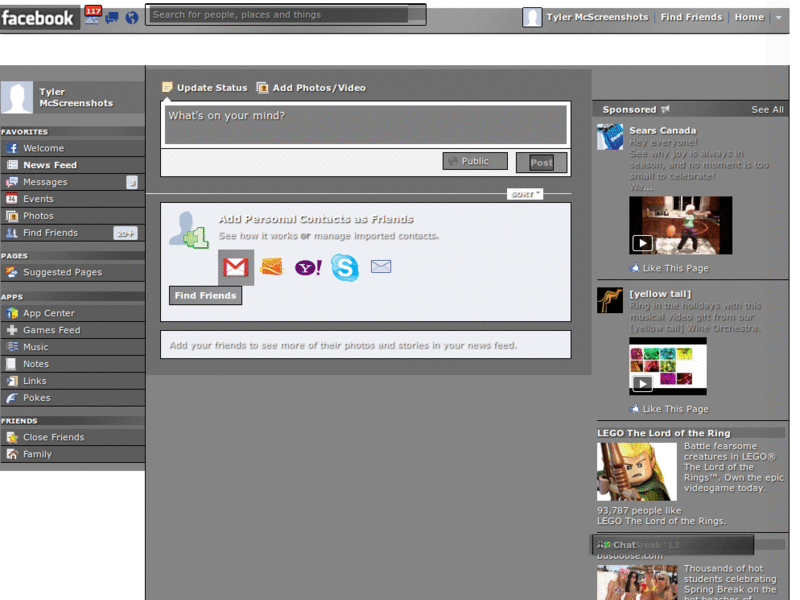
Task: Click the Post button
Action: pos(541,162)
